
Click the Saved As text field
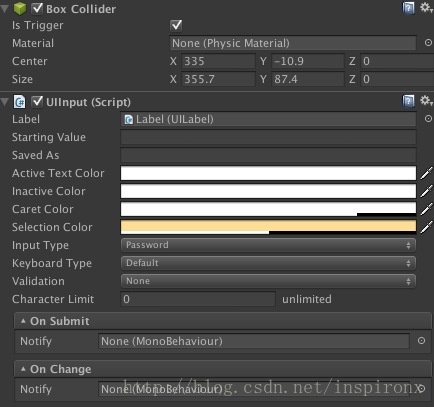(x=268, y=155)
